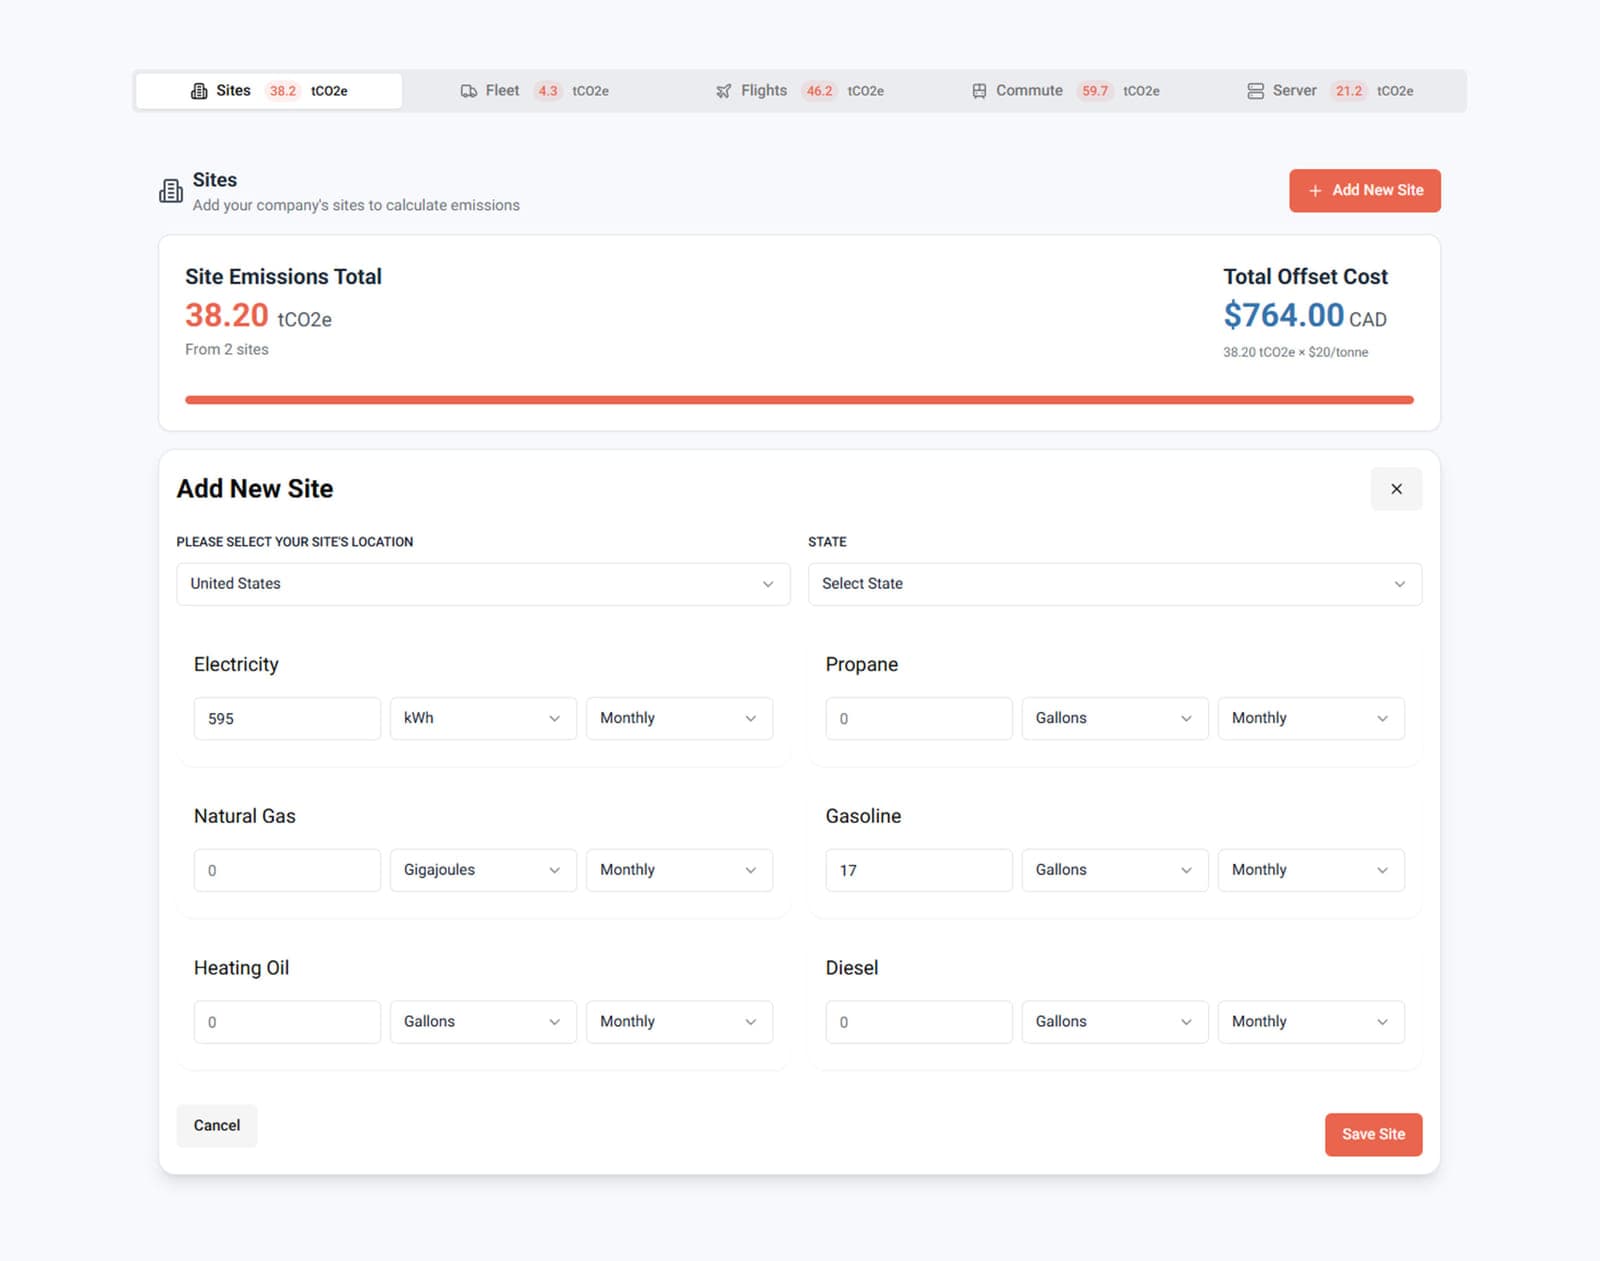Click the Flights tab airplane icon
The width and height of the screenshot is (1600, 1261).
(x=723, y=91)
